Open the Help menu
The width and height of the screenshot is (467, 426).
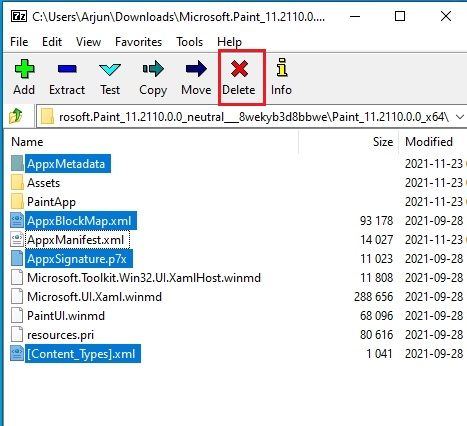click(x=229, y=42)
